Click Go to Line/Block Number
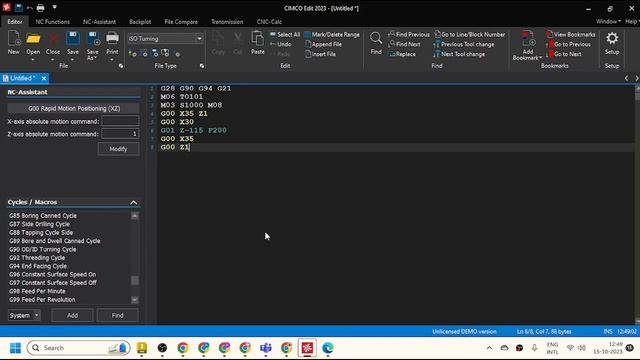 pos(470,35)
